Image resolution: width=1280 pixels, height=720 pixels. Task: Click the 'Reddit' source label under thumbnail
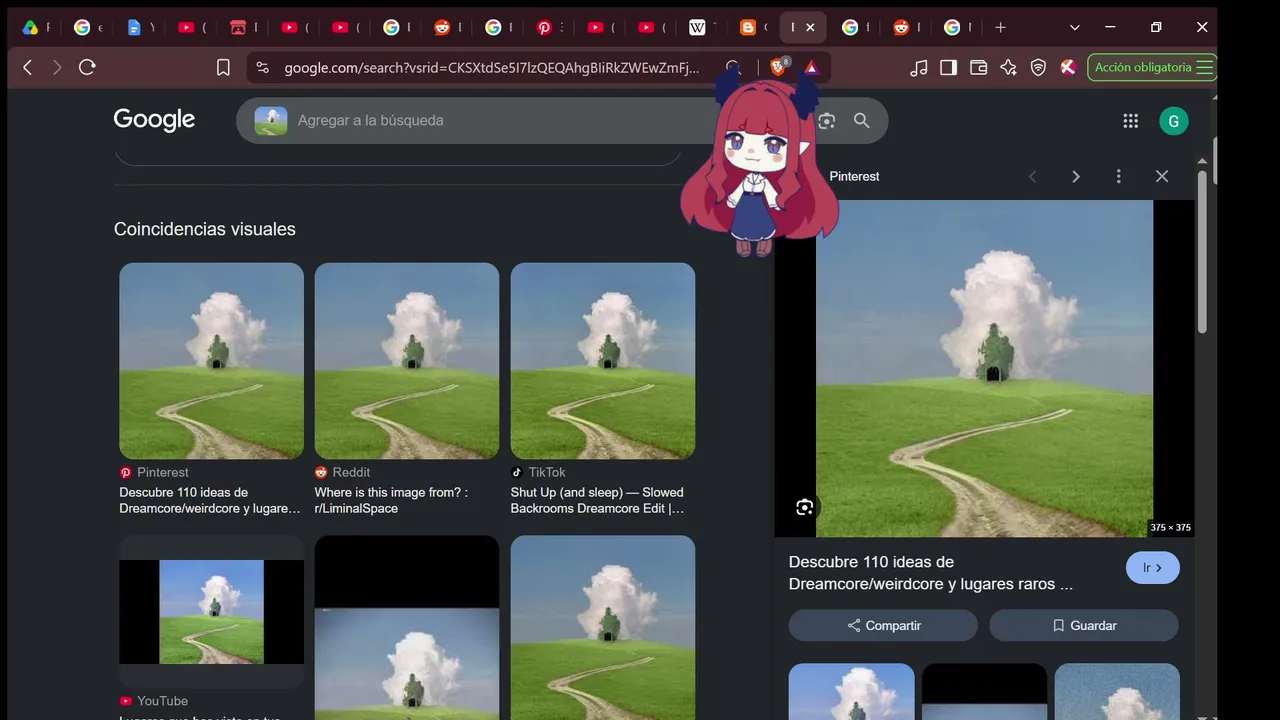(x=351, y=472)
